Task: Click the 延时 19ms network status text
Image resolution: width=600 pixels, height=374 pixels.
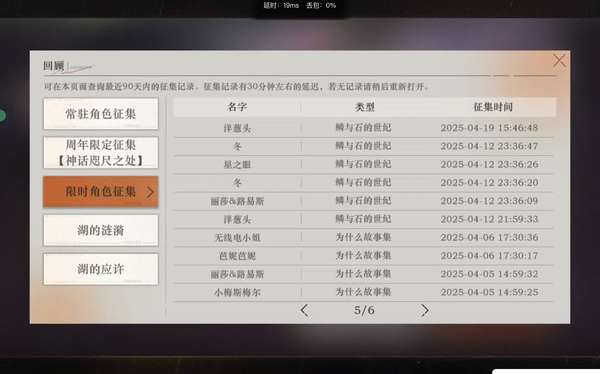Action: [281, 5]
